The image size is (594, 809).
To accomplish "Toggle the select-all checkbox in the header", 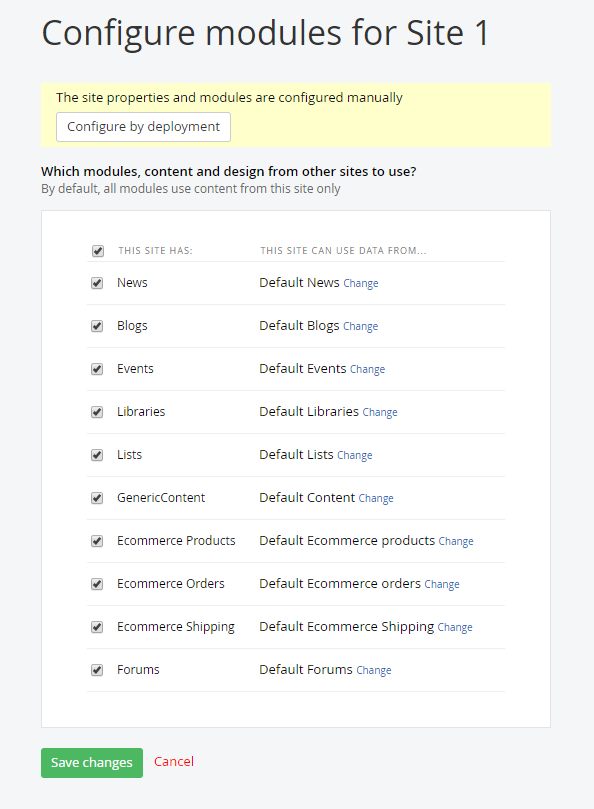I will [x=98, y=251].
